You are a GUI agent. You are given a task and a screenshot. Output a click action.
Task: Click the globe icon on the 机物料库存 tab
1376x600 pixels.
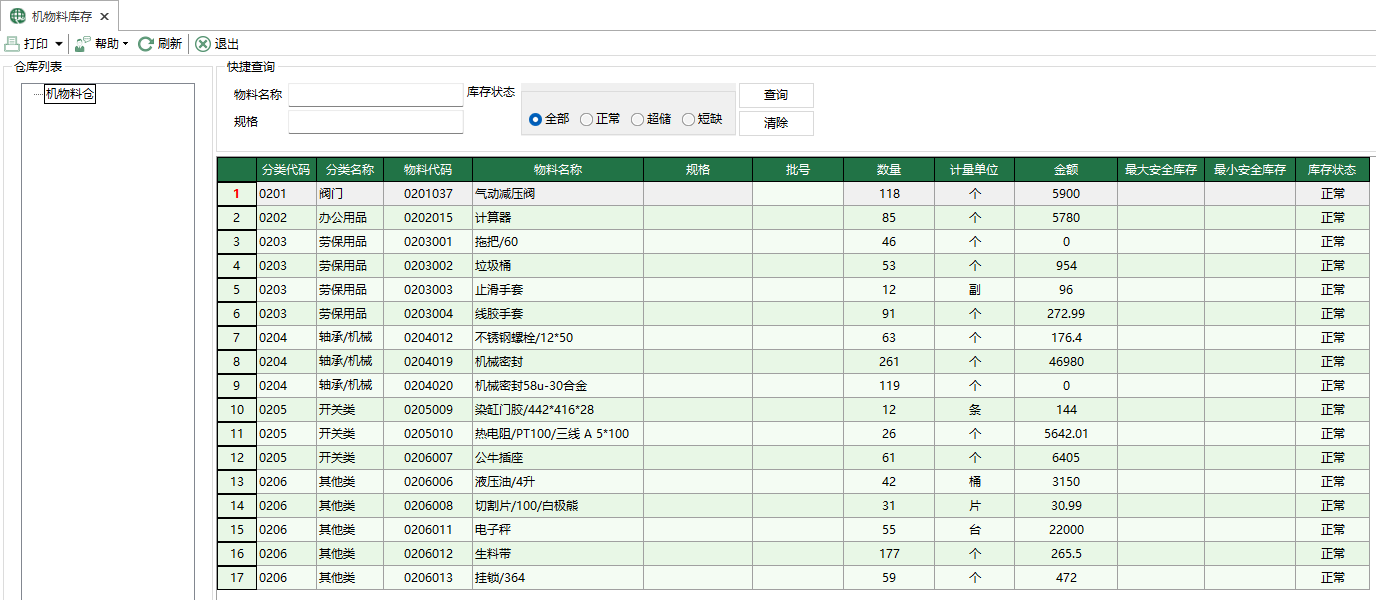(x=17, y=16)
